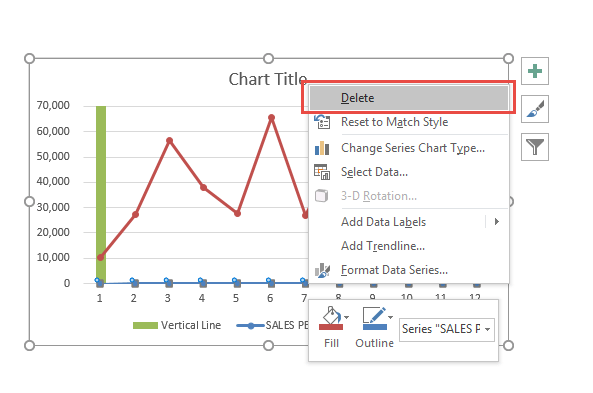Click the Vertical Line legend entry

coord(177,325)
